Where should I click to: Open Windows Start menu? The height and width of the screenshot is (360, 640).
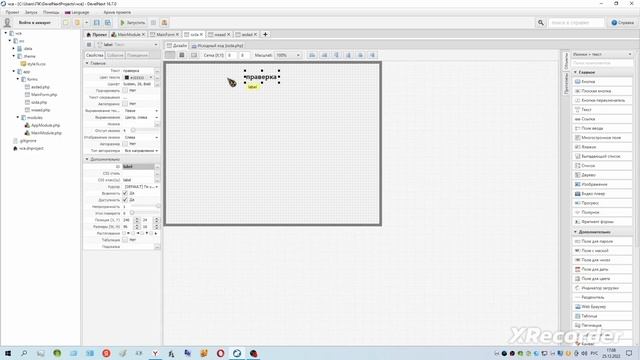click(7, 353)
